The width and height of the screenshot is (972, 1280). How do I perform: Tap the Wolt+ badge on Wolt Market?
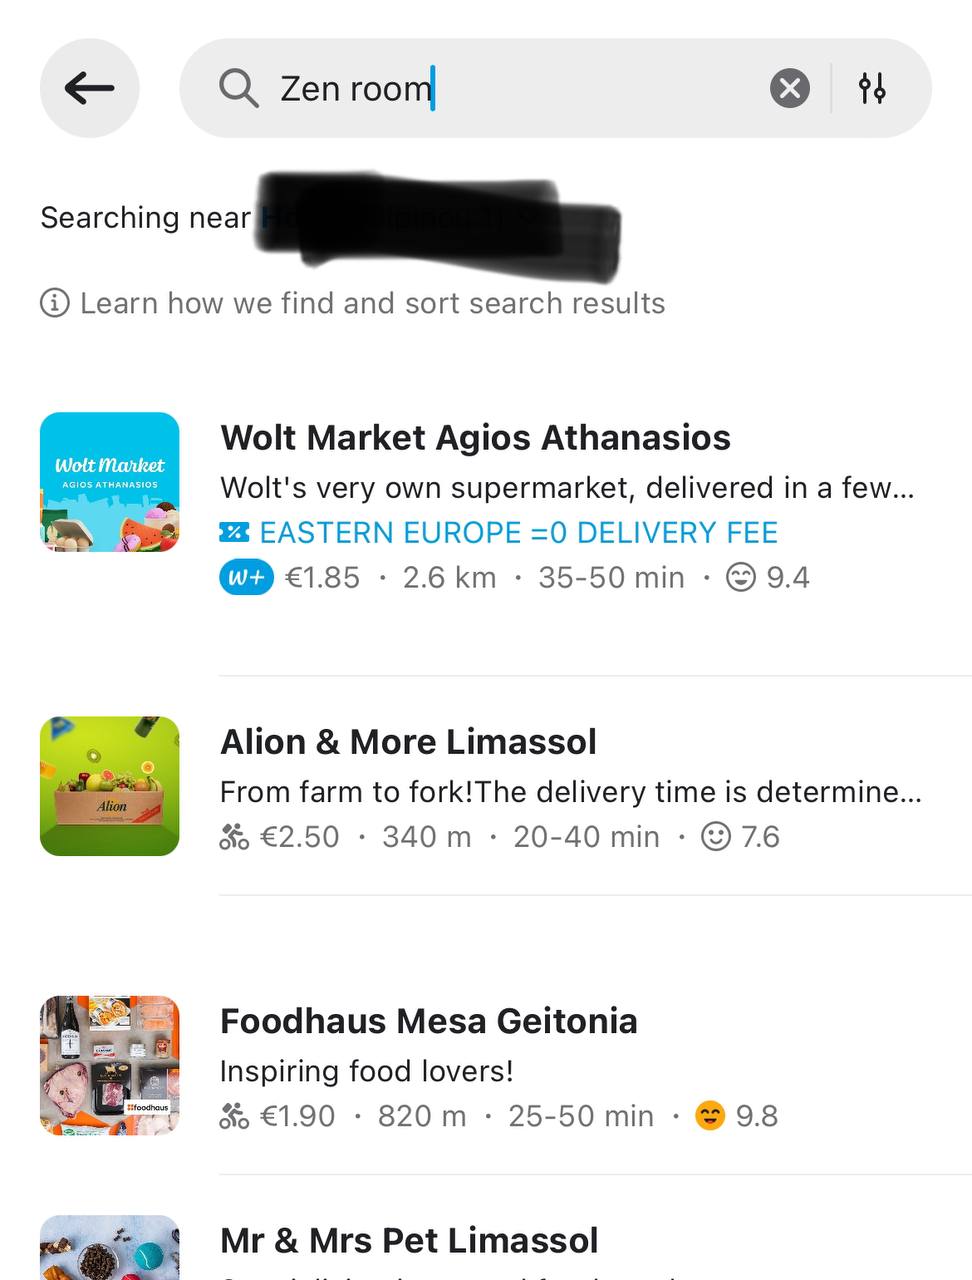tap(246, 578)
